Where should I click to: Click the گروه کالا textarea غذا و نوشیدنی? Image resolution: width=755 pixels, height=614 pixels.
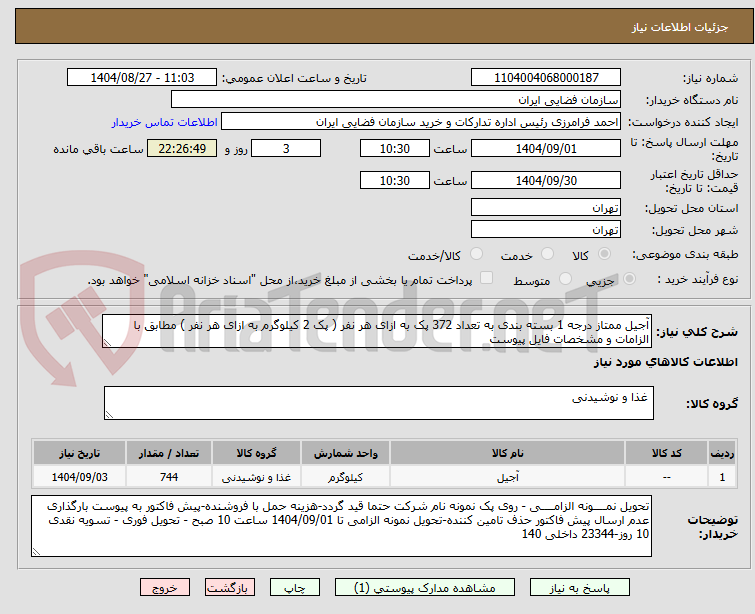(379, 403)
